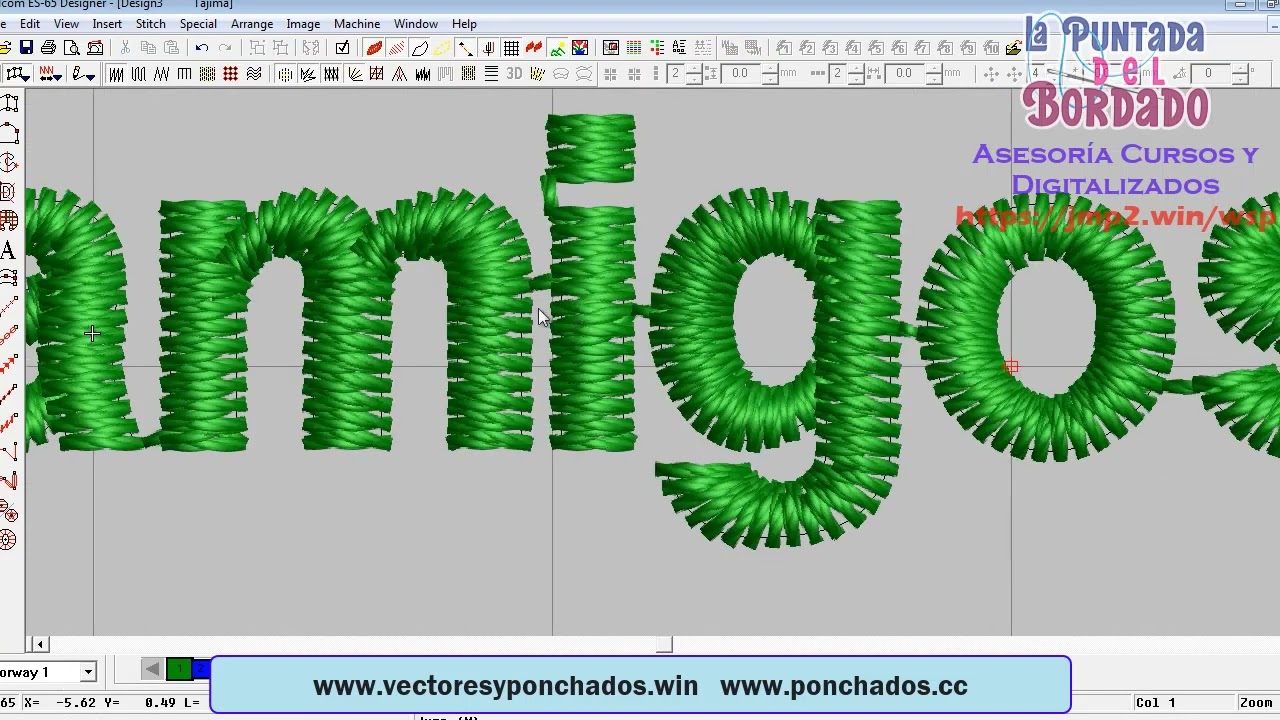Open the Edit menu
Image resolution: width=1280 pixels, height=720 pixels.
click(x=30, y=23)
